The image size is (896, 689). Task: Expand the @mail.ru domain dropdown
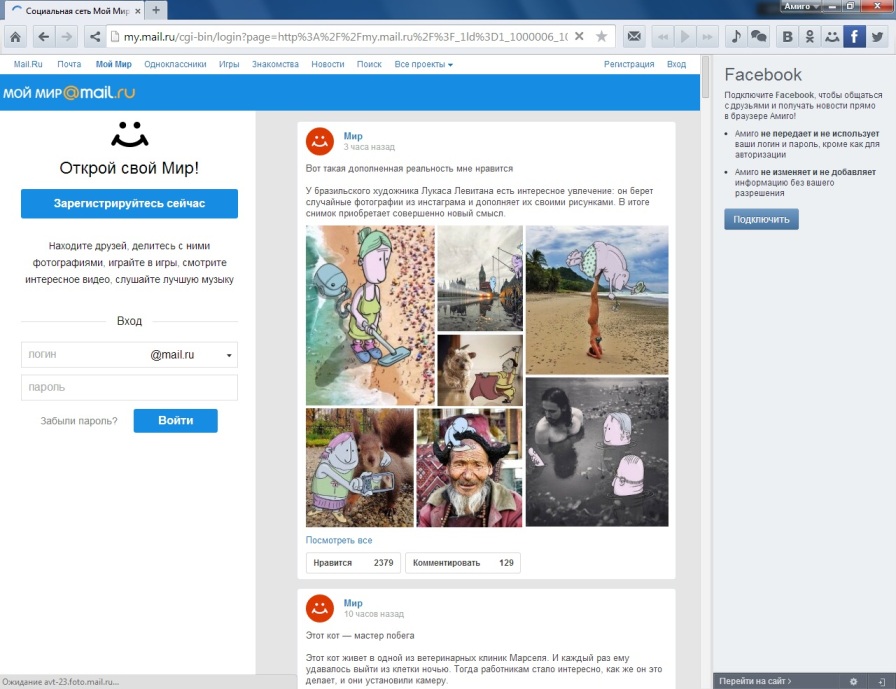(x=230, y=355)
